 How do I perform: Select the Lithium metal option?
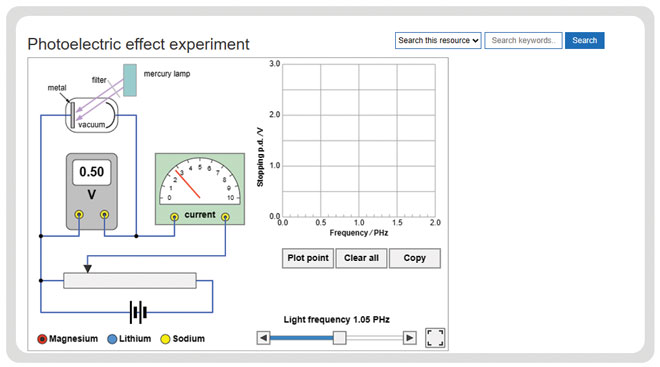point(112,339)
